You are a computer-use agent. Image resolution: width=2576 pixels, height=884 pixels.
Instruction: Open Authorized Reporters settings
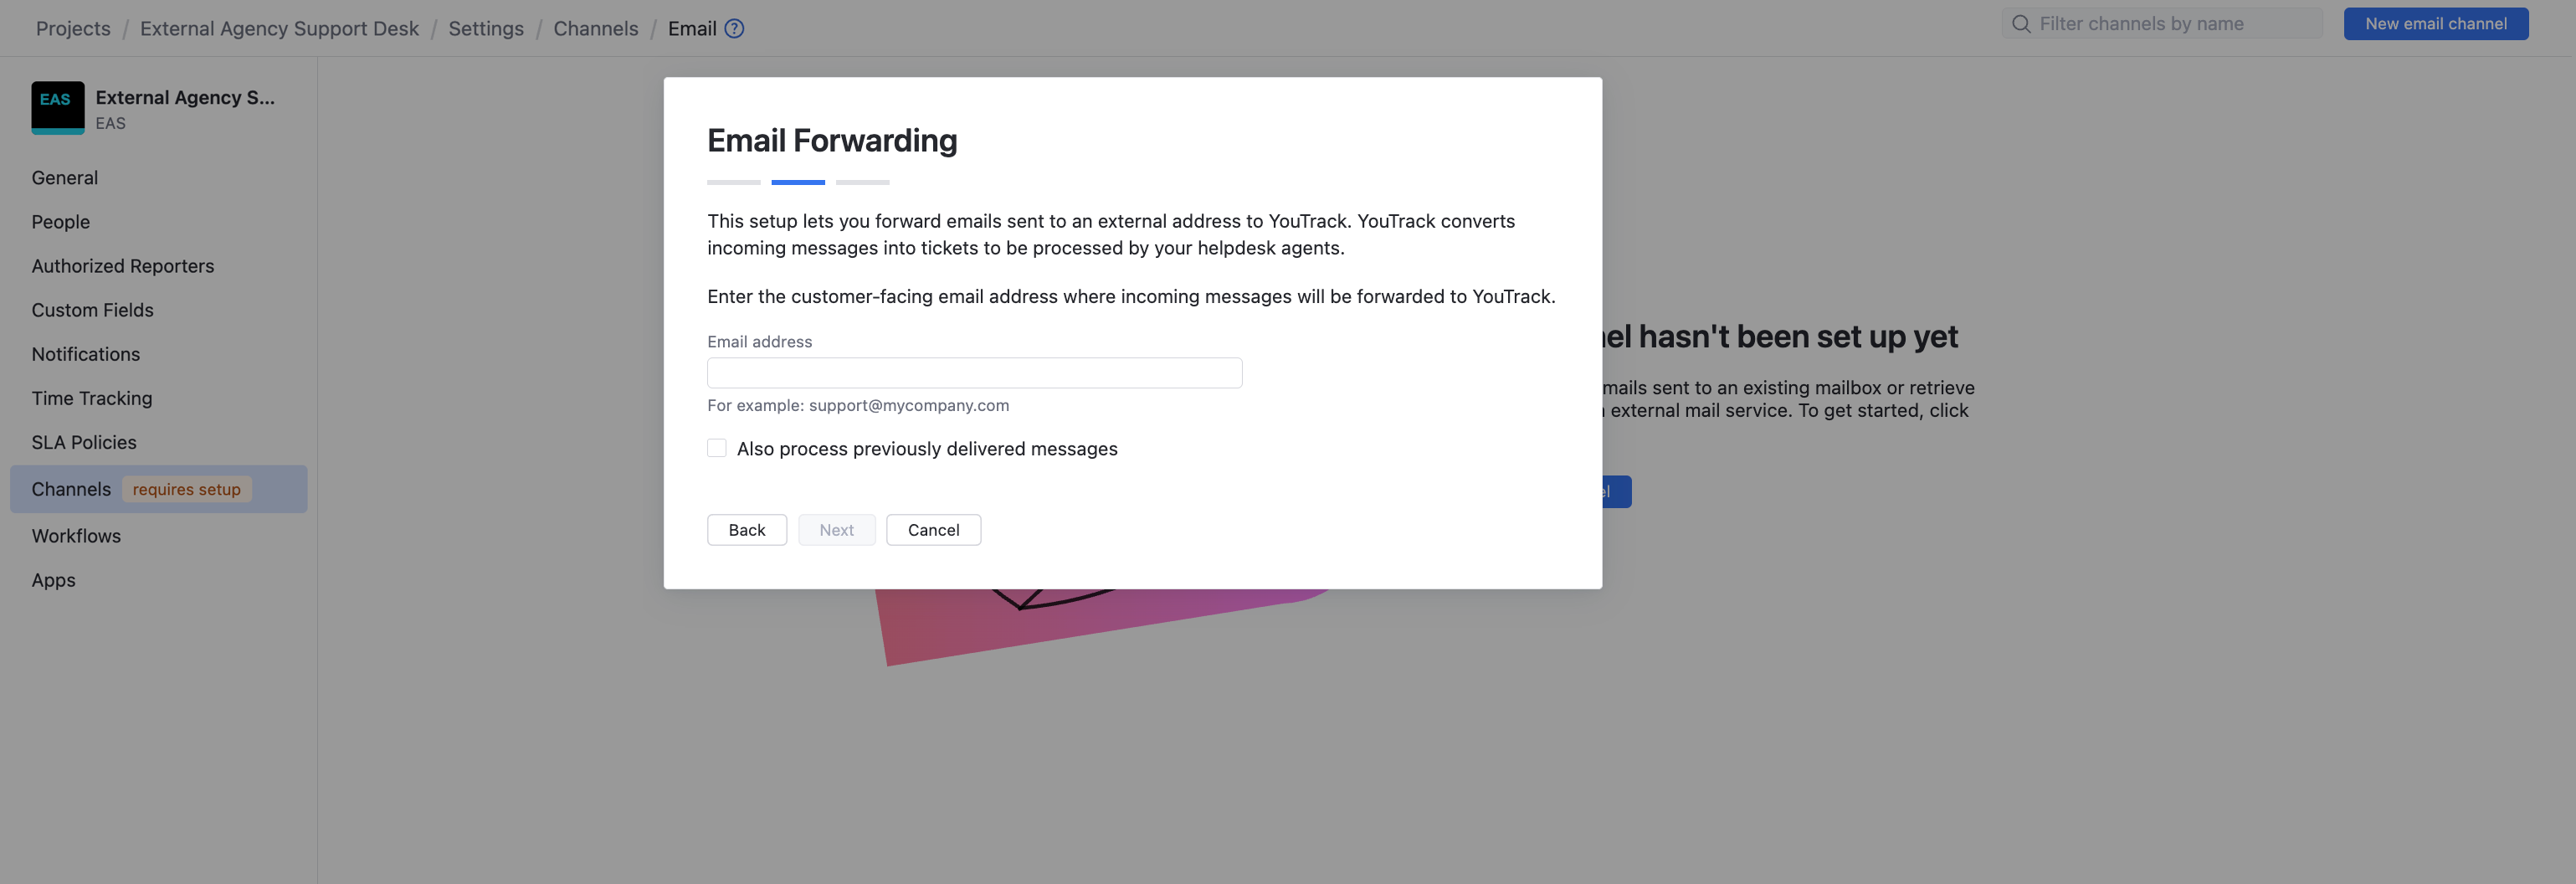click(x=123, y=266)
